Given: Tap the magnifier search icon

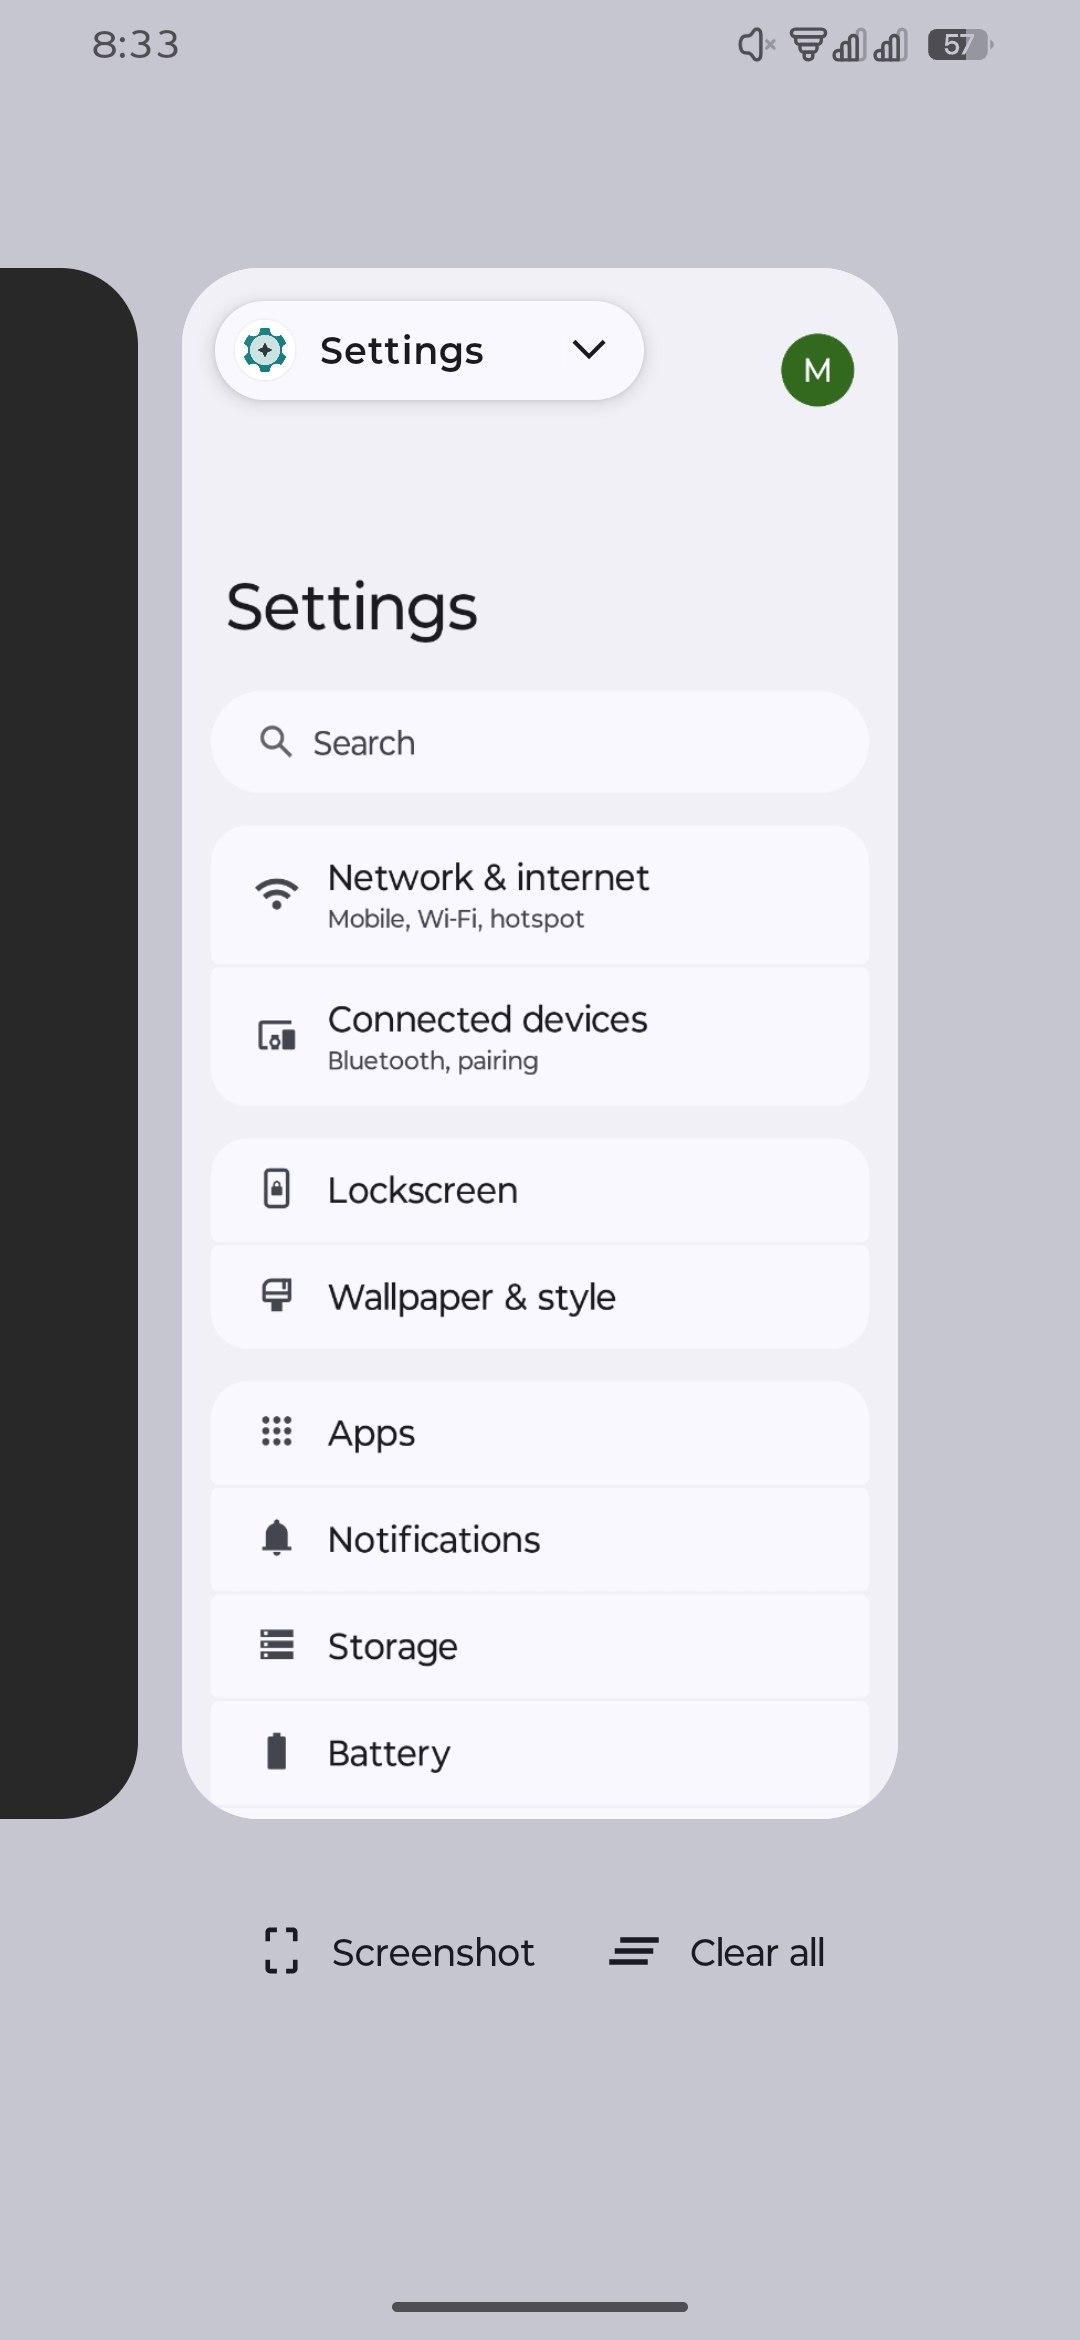Looking at the screenshot, I should [275, 742].
